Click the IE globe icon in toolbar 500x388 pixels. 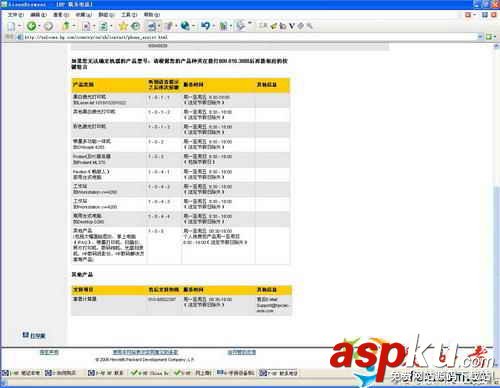185,26
